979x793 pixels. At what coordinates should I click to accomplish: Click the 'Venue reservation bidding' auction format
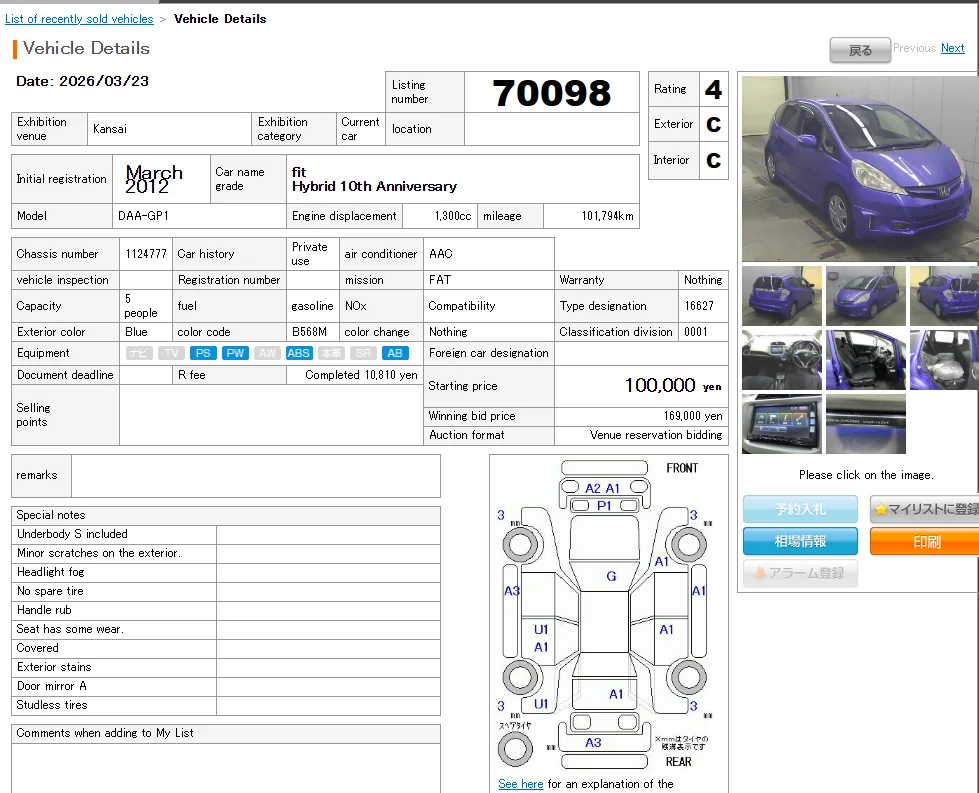click(x=656, y=435)
